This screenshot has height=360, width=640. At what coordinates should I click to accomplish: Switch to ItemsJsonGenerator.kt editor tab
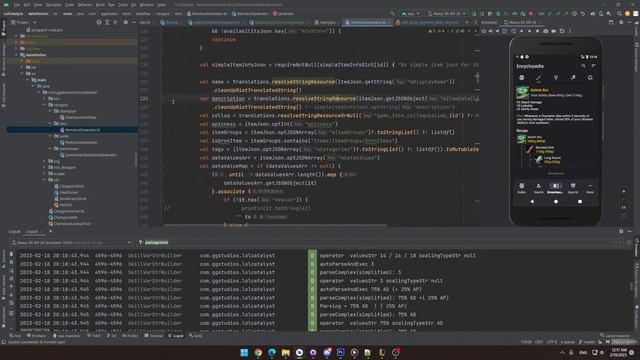(367, 22)
